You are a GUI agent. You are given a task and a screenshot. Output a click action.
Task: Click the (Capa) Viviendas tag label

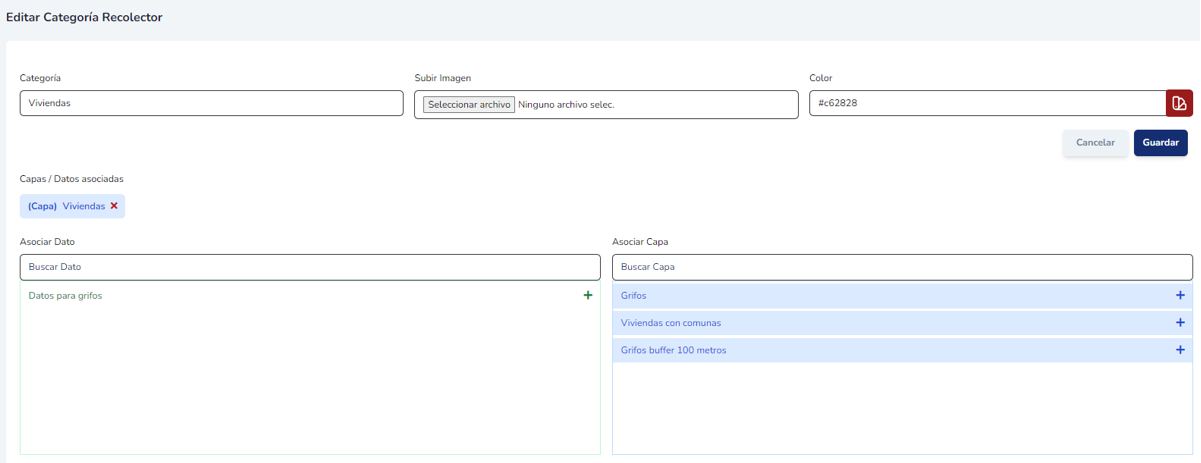[66, 206]
